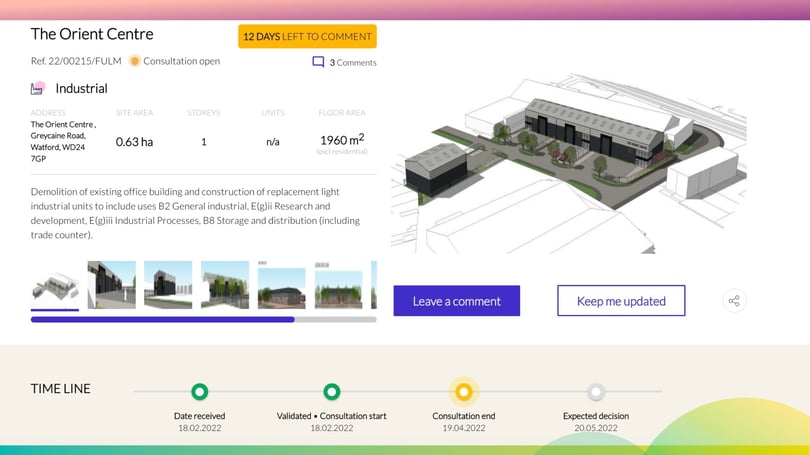The image size is (810, 455).
Task: Select the fourth thumbnail with trees and fence
Action: pyautogui.click(x=225, y=285)
